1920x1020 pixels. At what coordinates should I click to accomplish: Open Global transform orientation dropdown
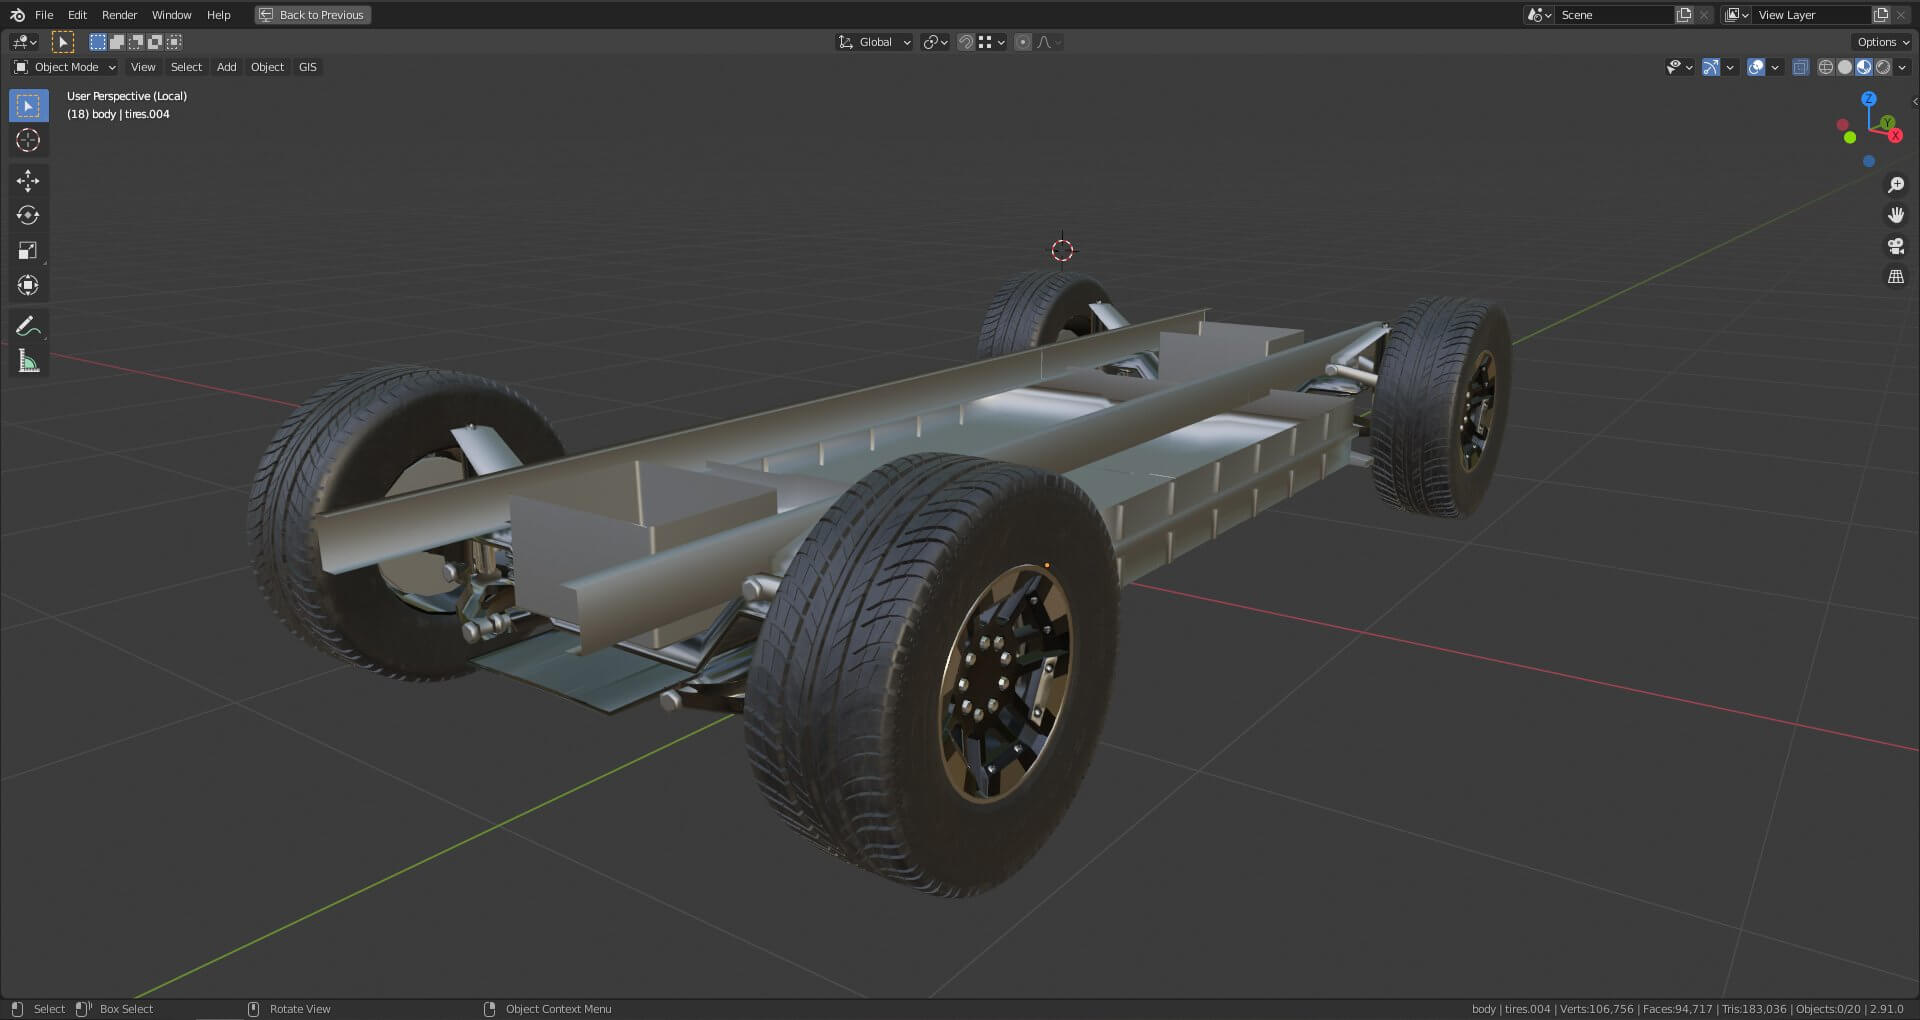point(875,42)
